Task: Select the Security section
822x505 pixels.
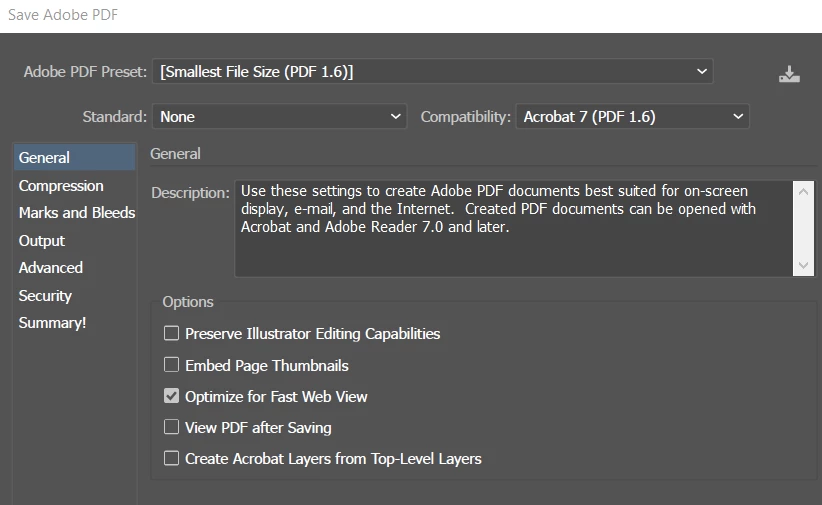Action: coord(74,296)
